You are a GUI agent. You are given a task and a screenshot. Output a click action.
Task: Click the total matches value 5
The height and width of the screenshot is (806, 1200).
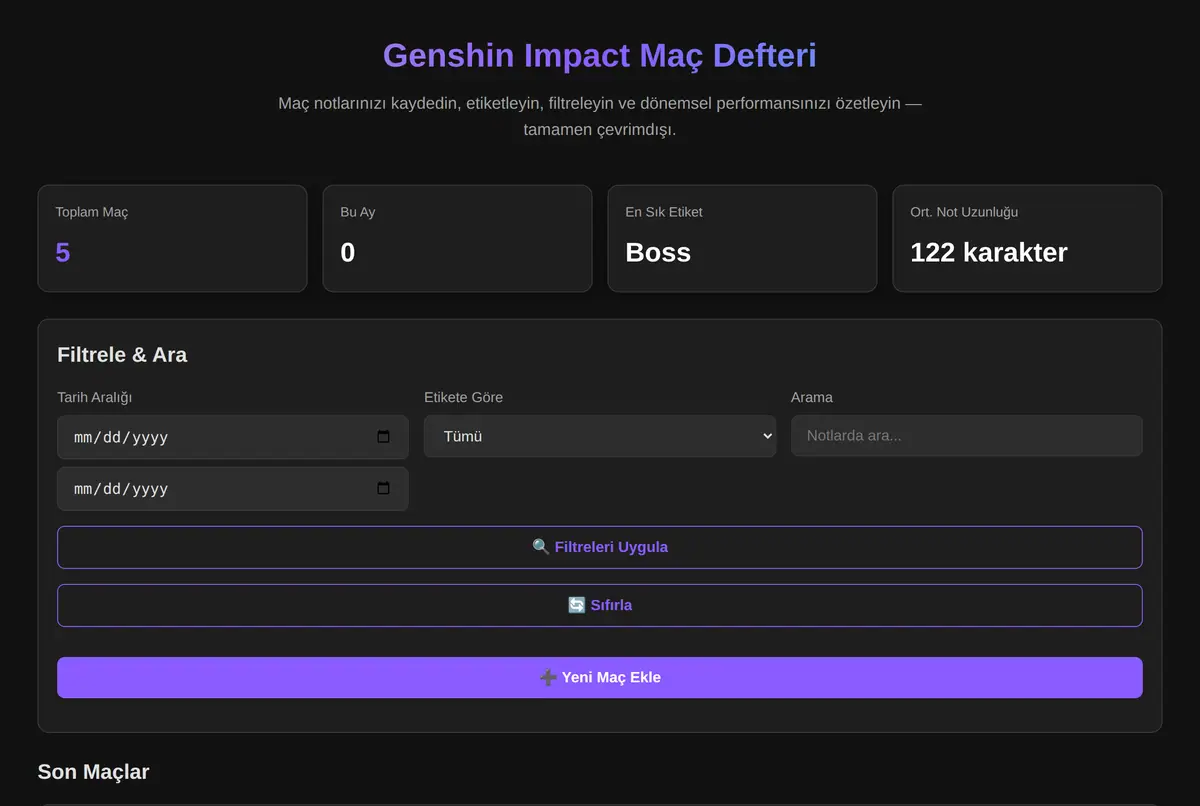click(x=63, y=252)
